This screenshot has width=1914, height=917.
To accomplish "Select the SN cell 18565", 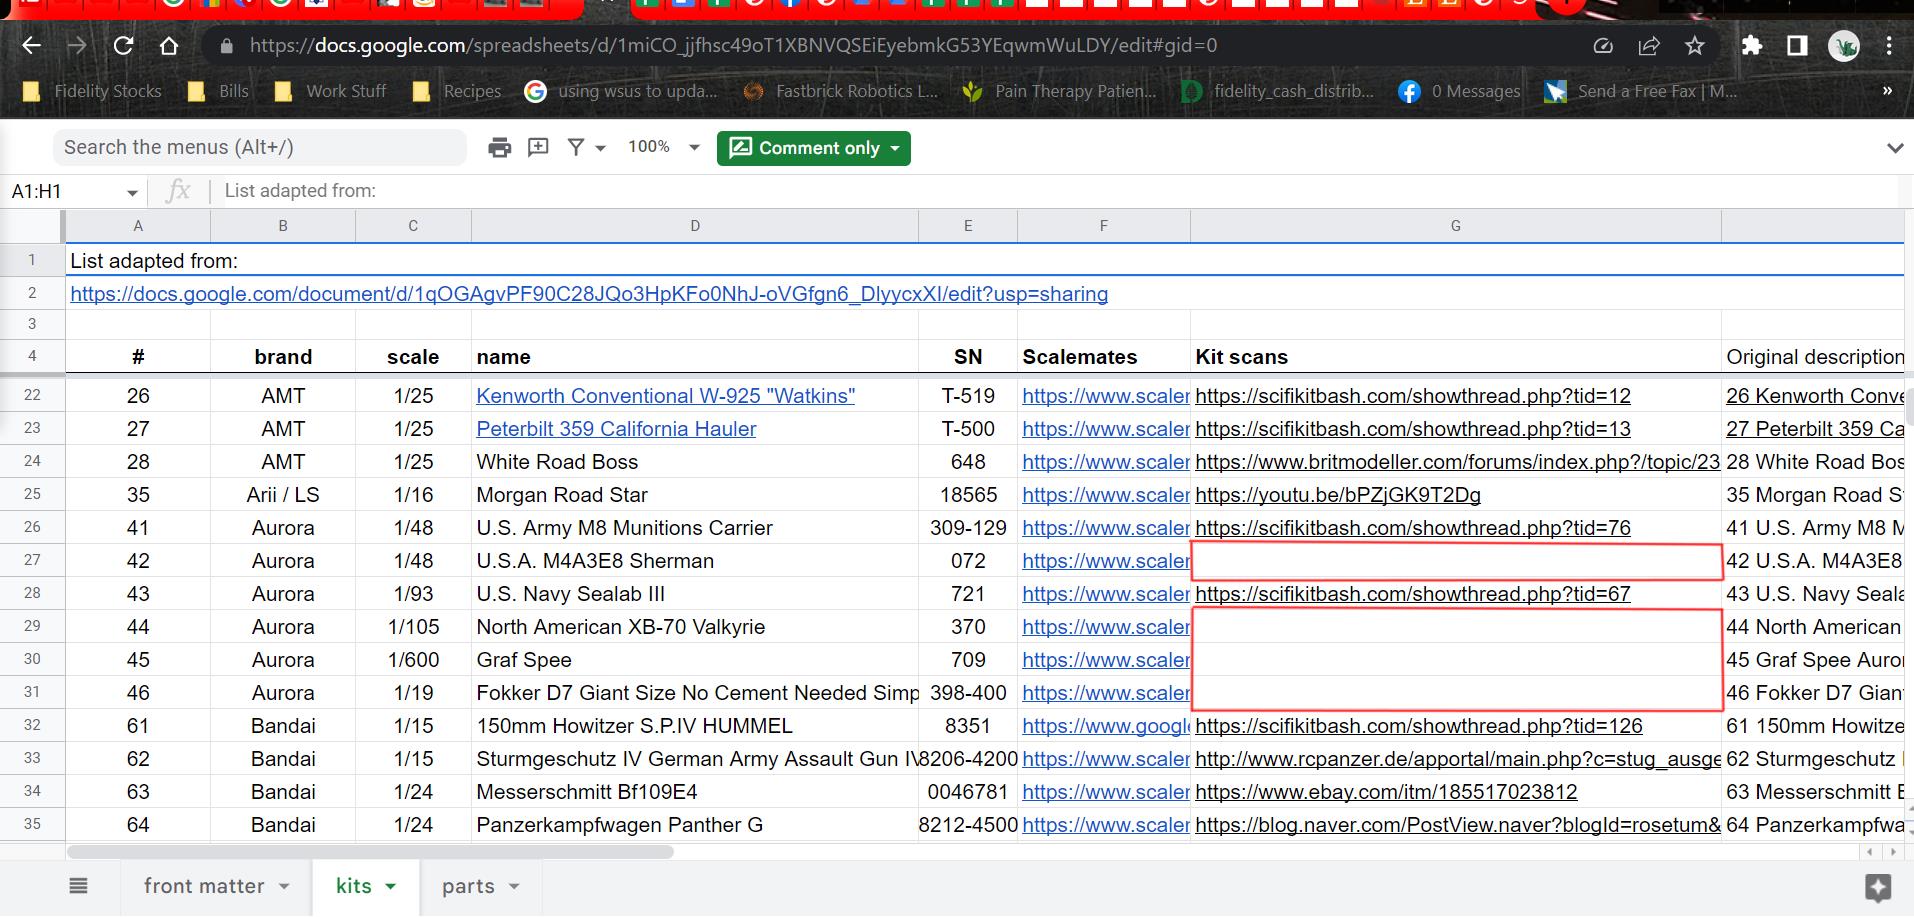I will pos(968,495).
